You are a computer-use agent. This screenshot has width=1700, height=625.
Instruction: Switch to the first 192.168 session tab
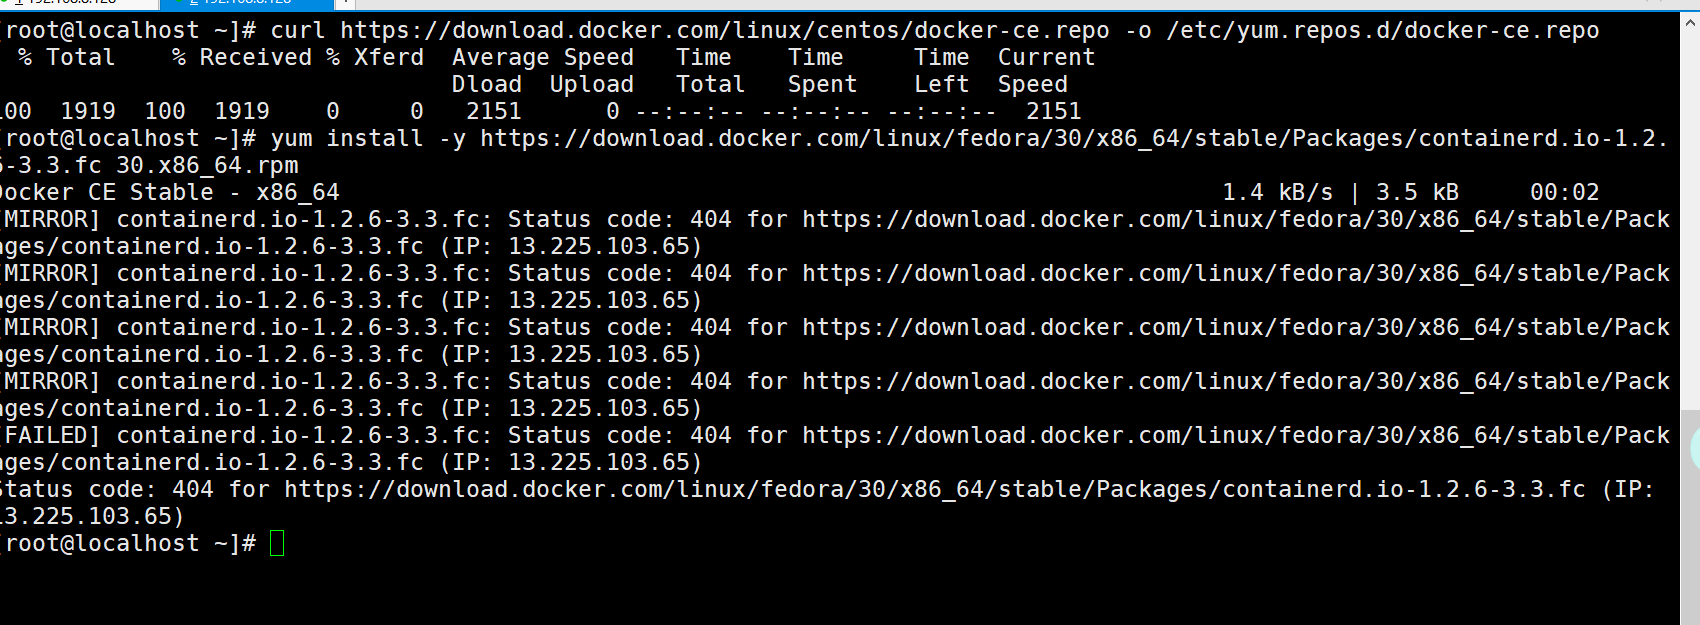pos(80,3)
